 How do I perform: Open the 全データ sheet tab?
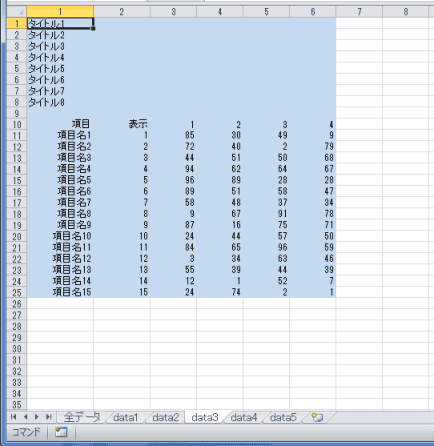(82, 417)
